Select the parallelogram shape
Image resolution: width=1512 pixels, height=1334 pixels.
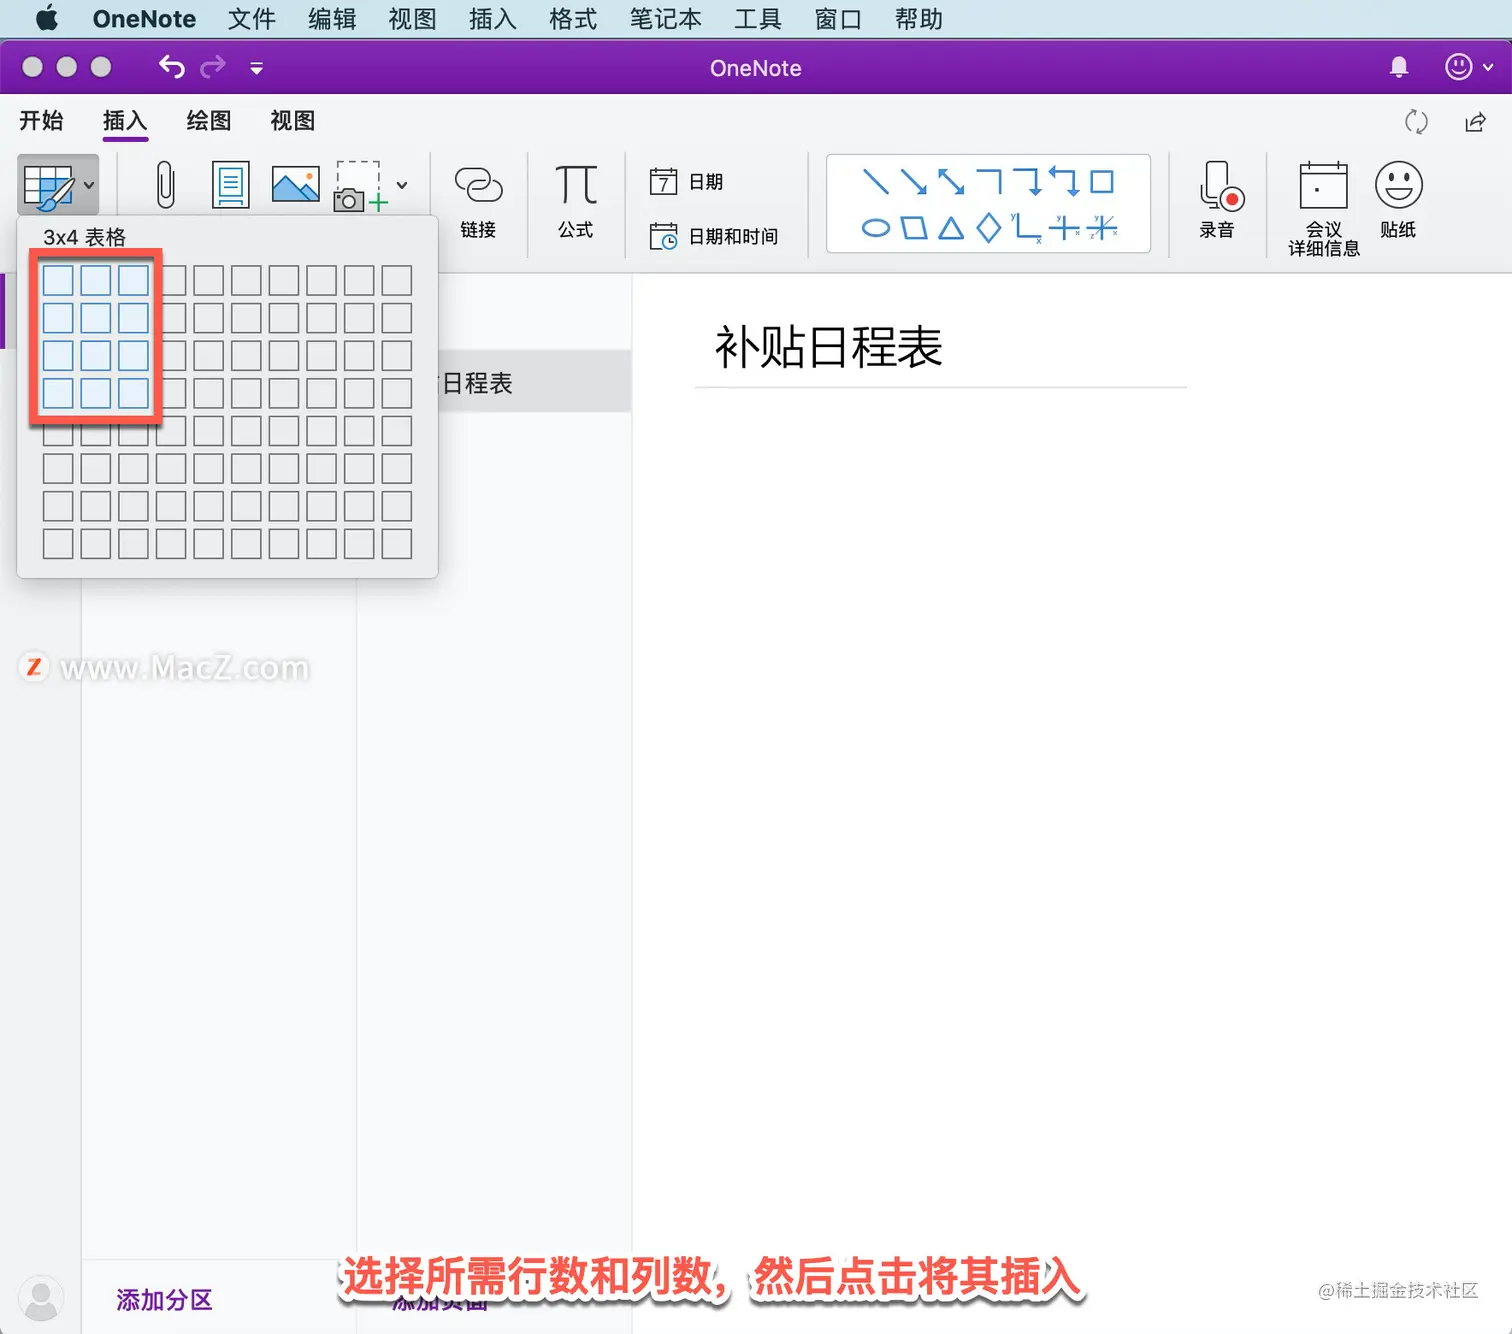tap(913, 228)
